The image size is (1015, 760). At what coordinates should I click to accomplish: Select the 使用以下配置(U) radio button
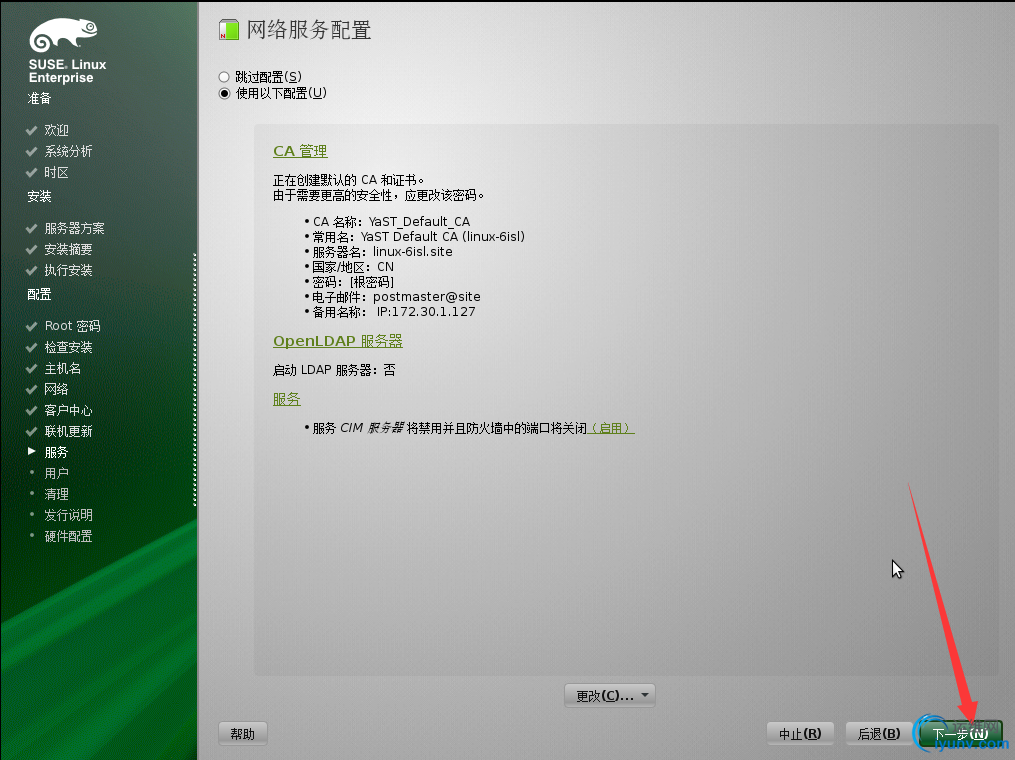(x=224, y=93)
